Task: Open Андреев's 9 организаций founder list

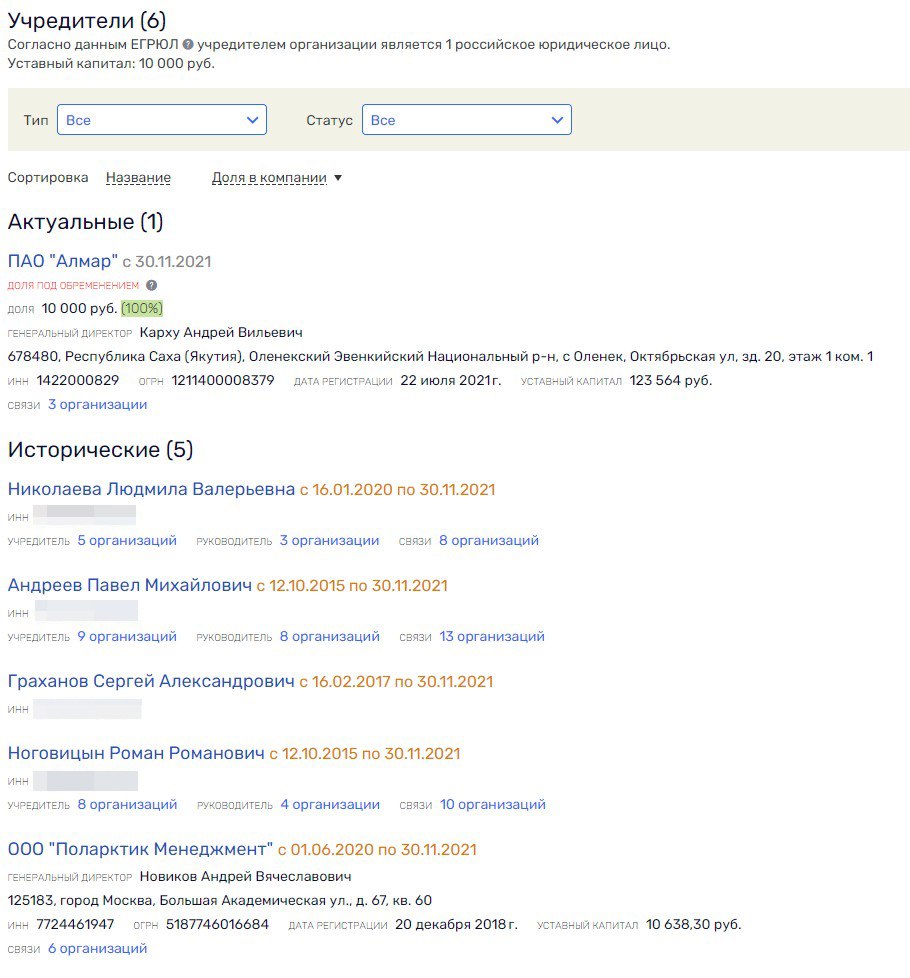Action: [127, 636]
